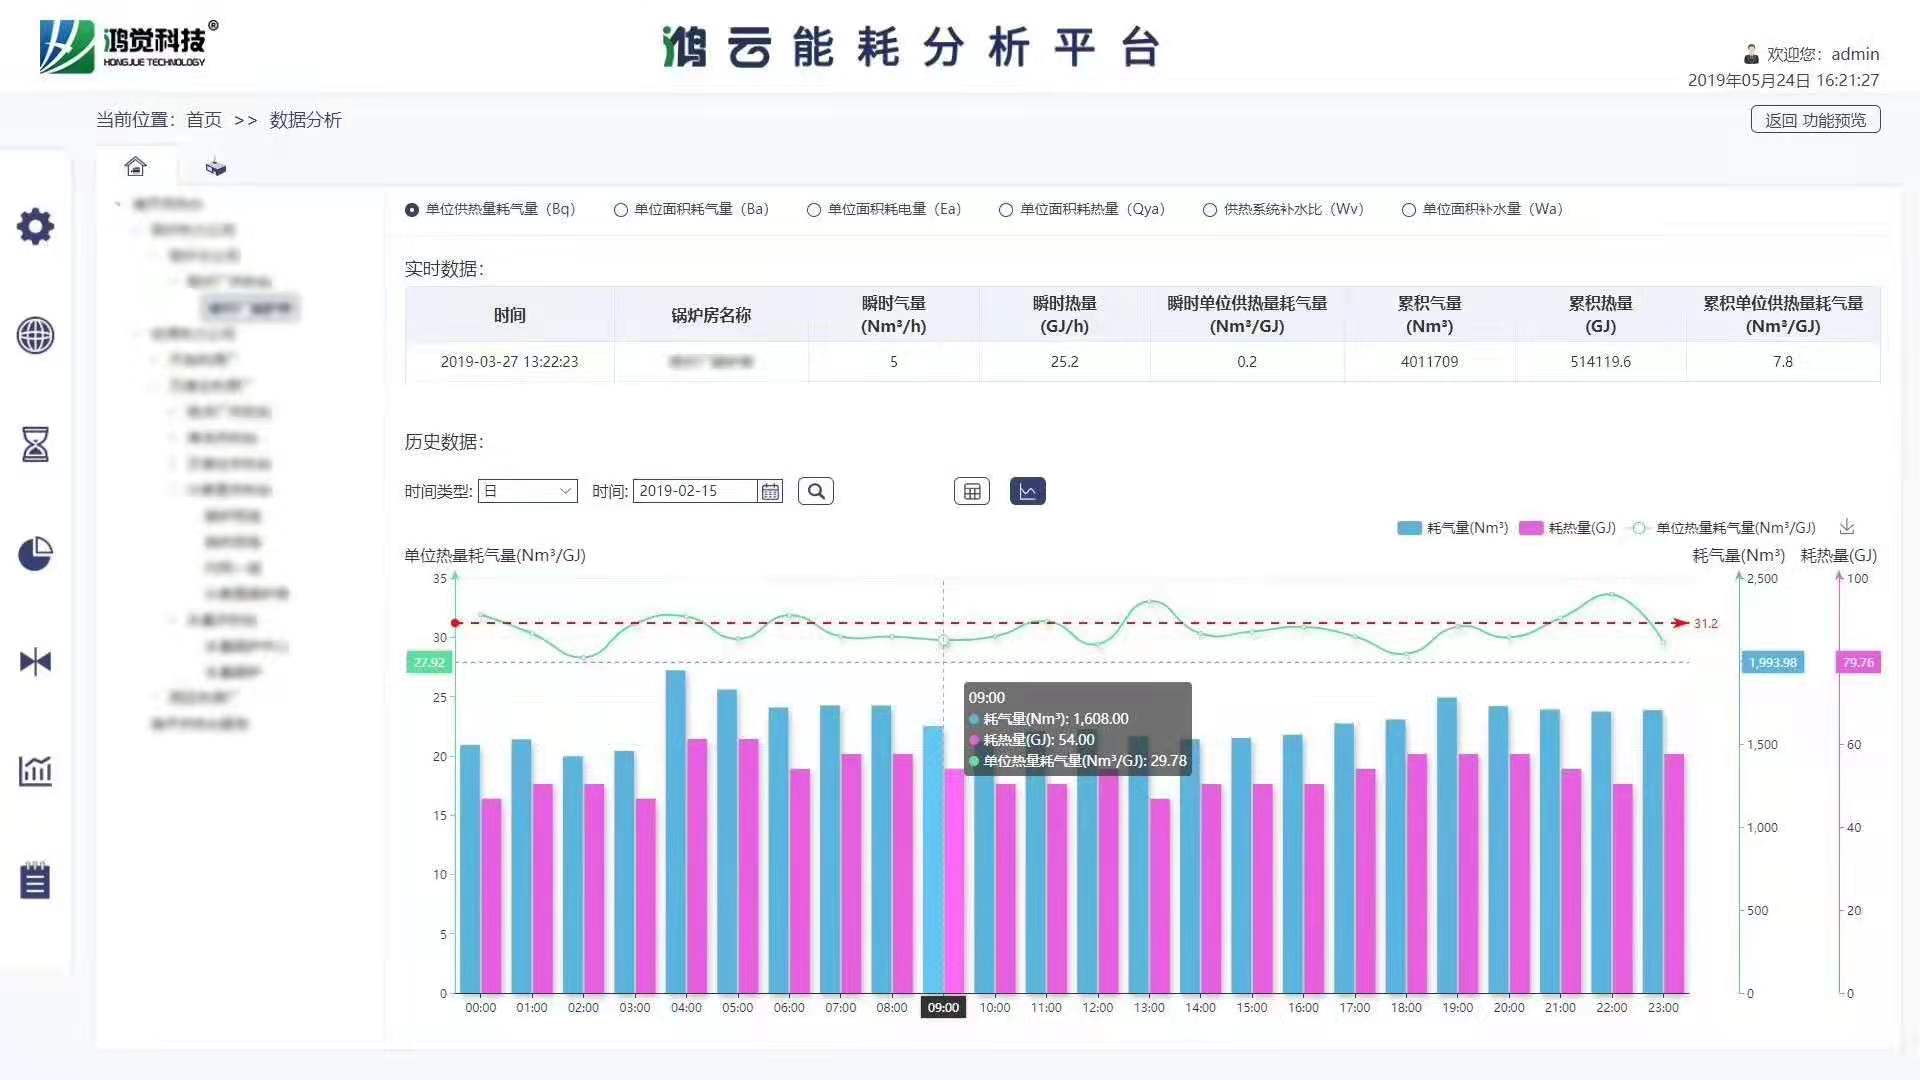
Task: Click the 时间 table column header
Action: coord(509,315)
